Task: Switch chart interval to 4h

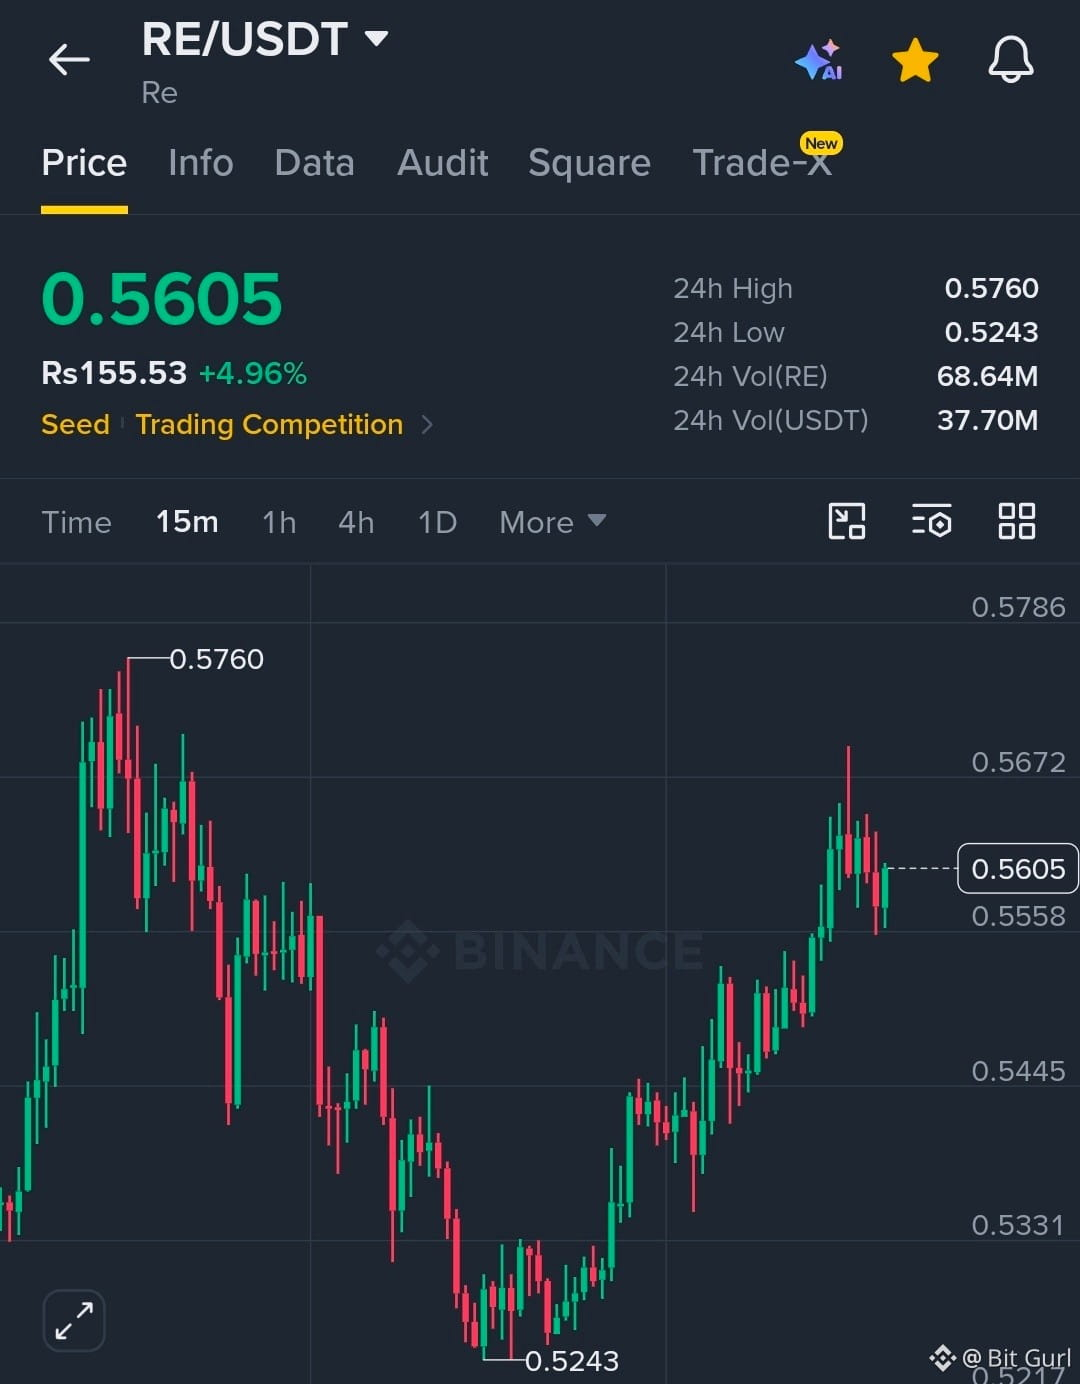Action: point(356,522)
